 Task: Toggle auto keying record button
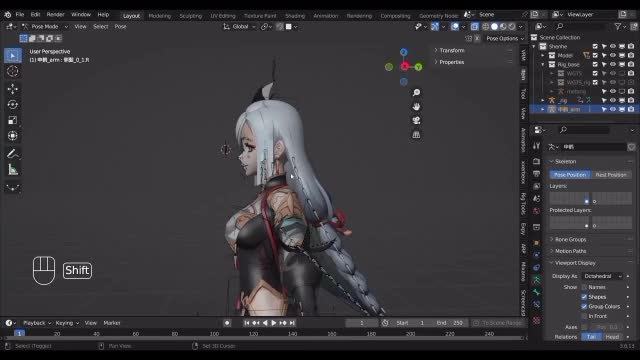(x=227, y=323)
